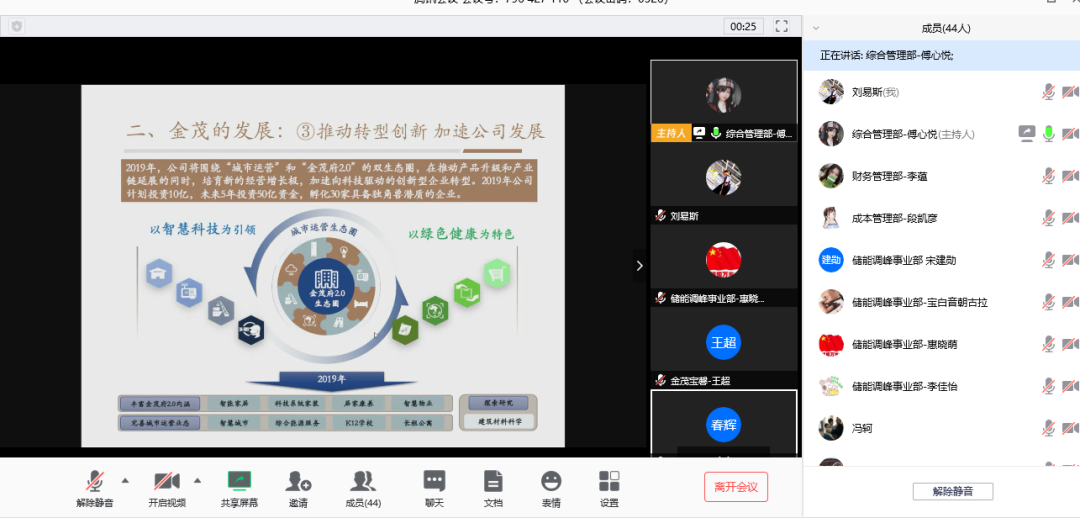Open the 表情 emoji reactions icon
Image resolution: width=1080 pixels, height=518 pixels.
pos(551,481)
